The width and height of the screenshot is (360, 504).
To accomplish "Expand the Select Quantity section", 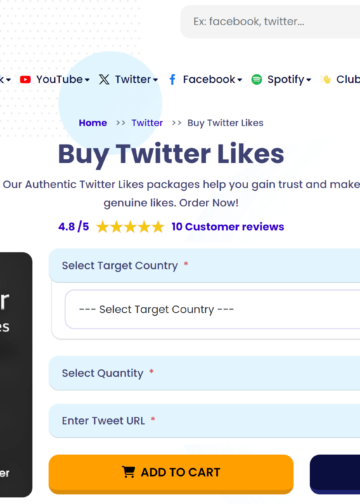I will pyautogui.click(x=204, y=373).
